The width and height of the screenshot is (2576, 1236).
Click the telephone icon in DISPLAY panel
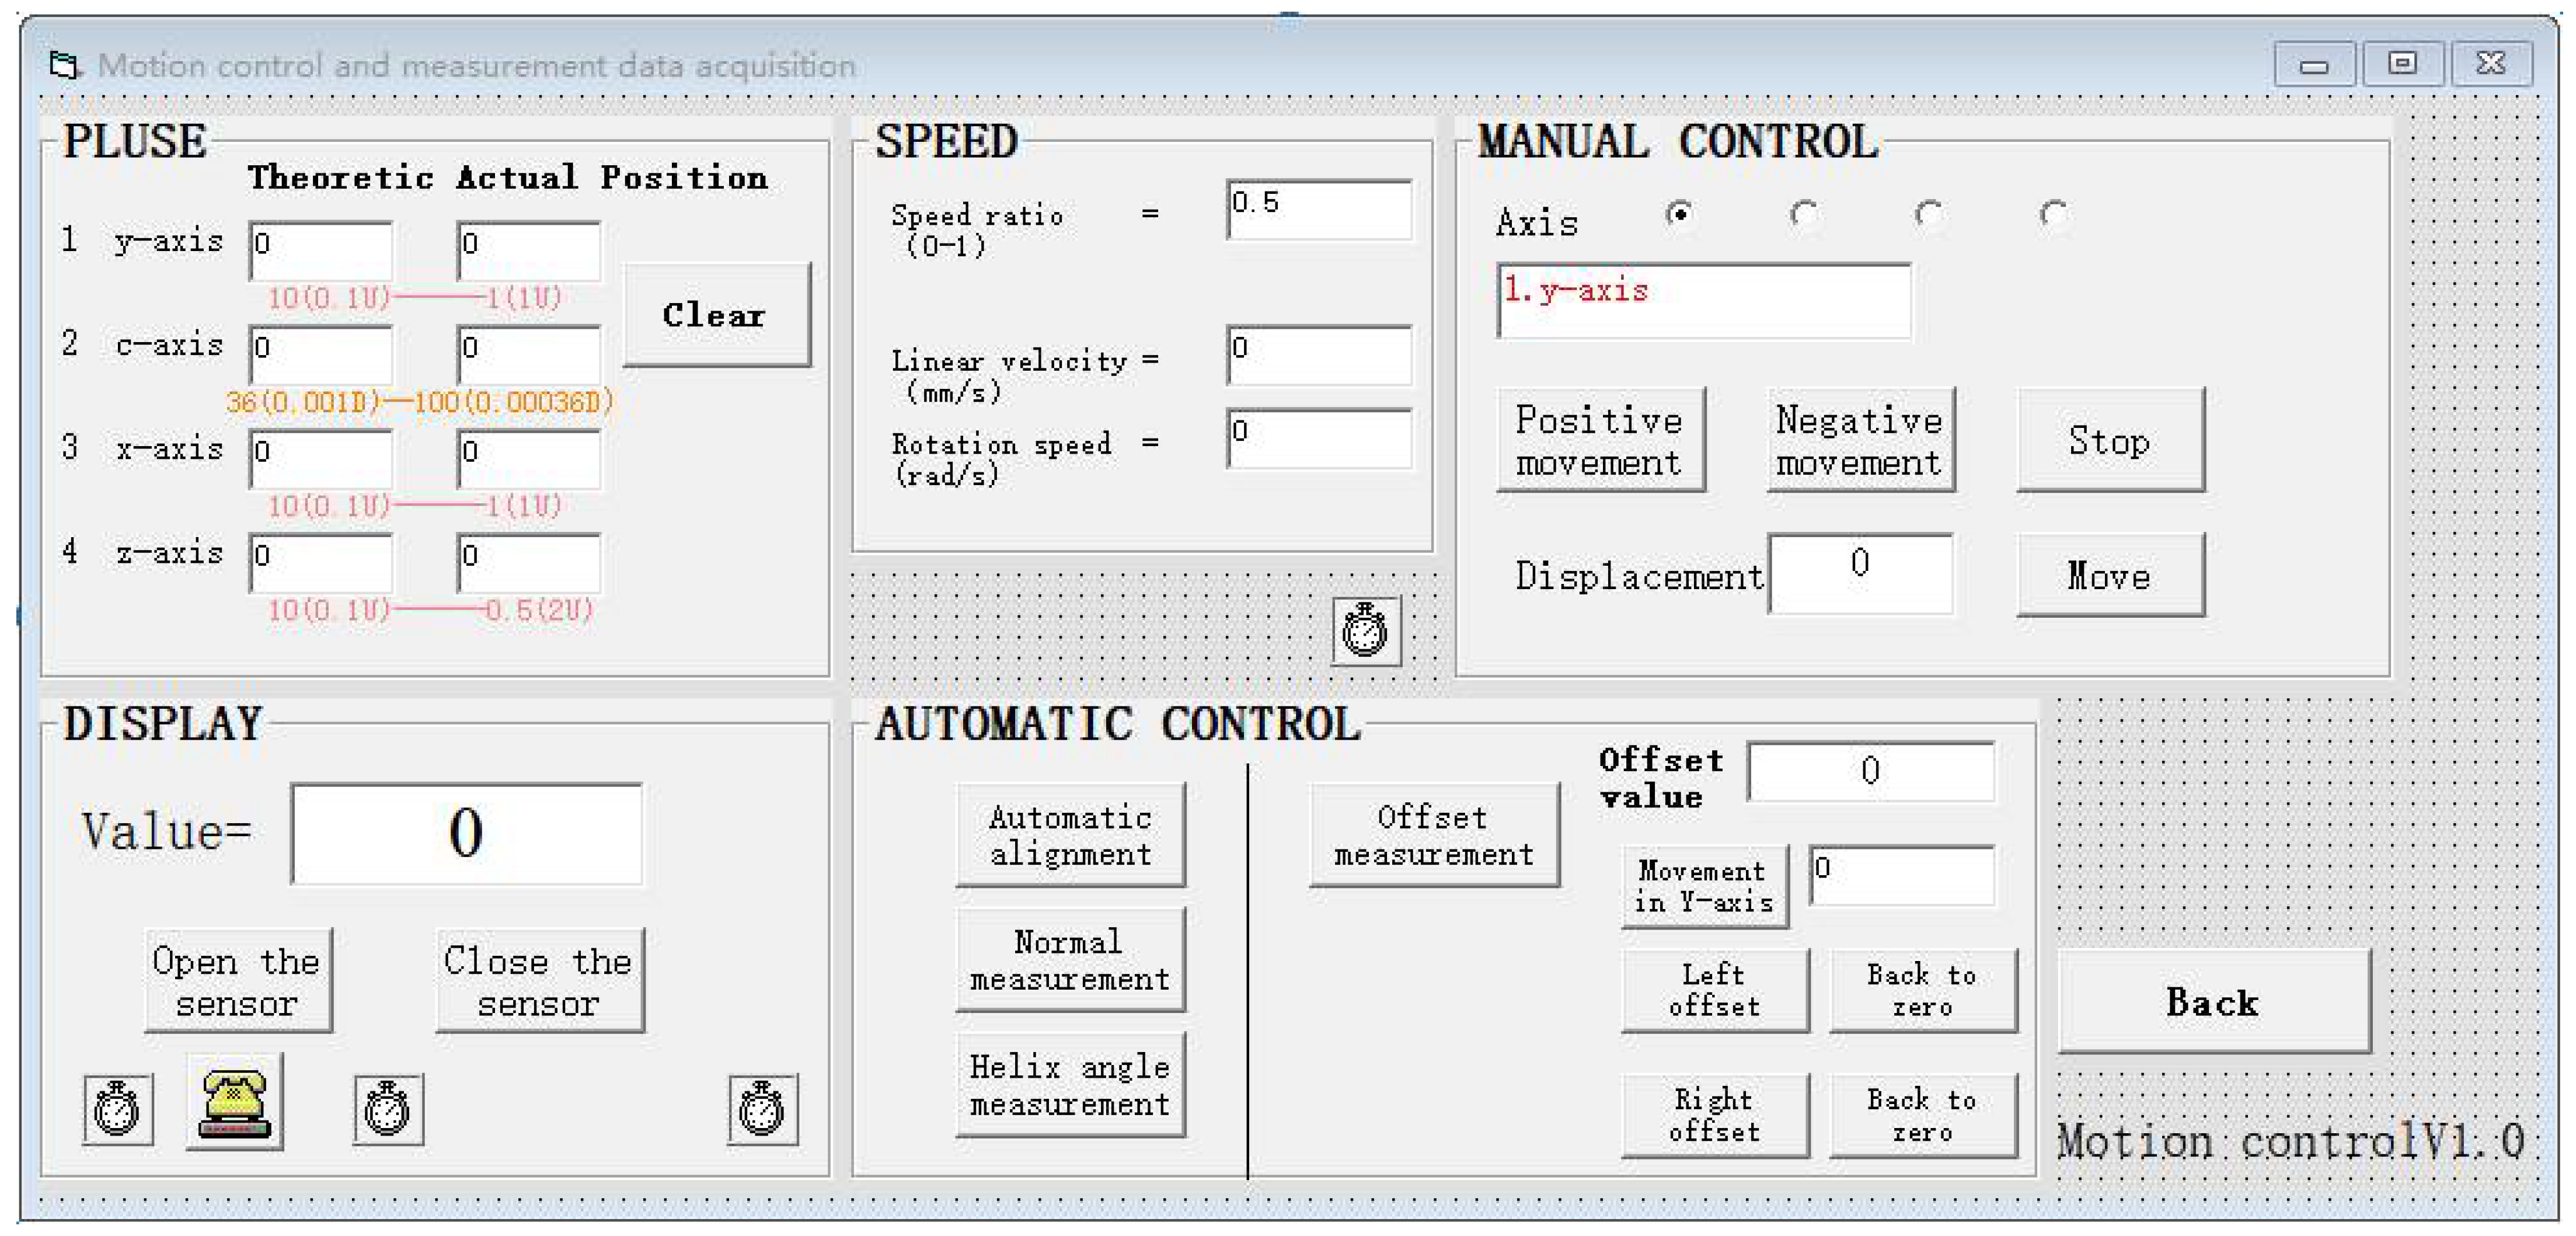coord(234,1102)
